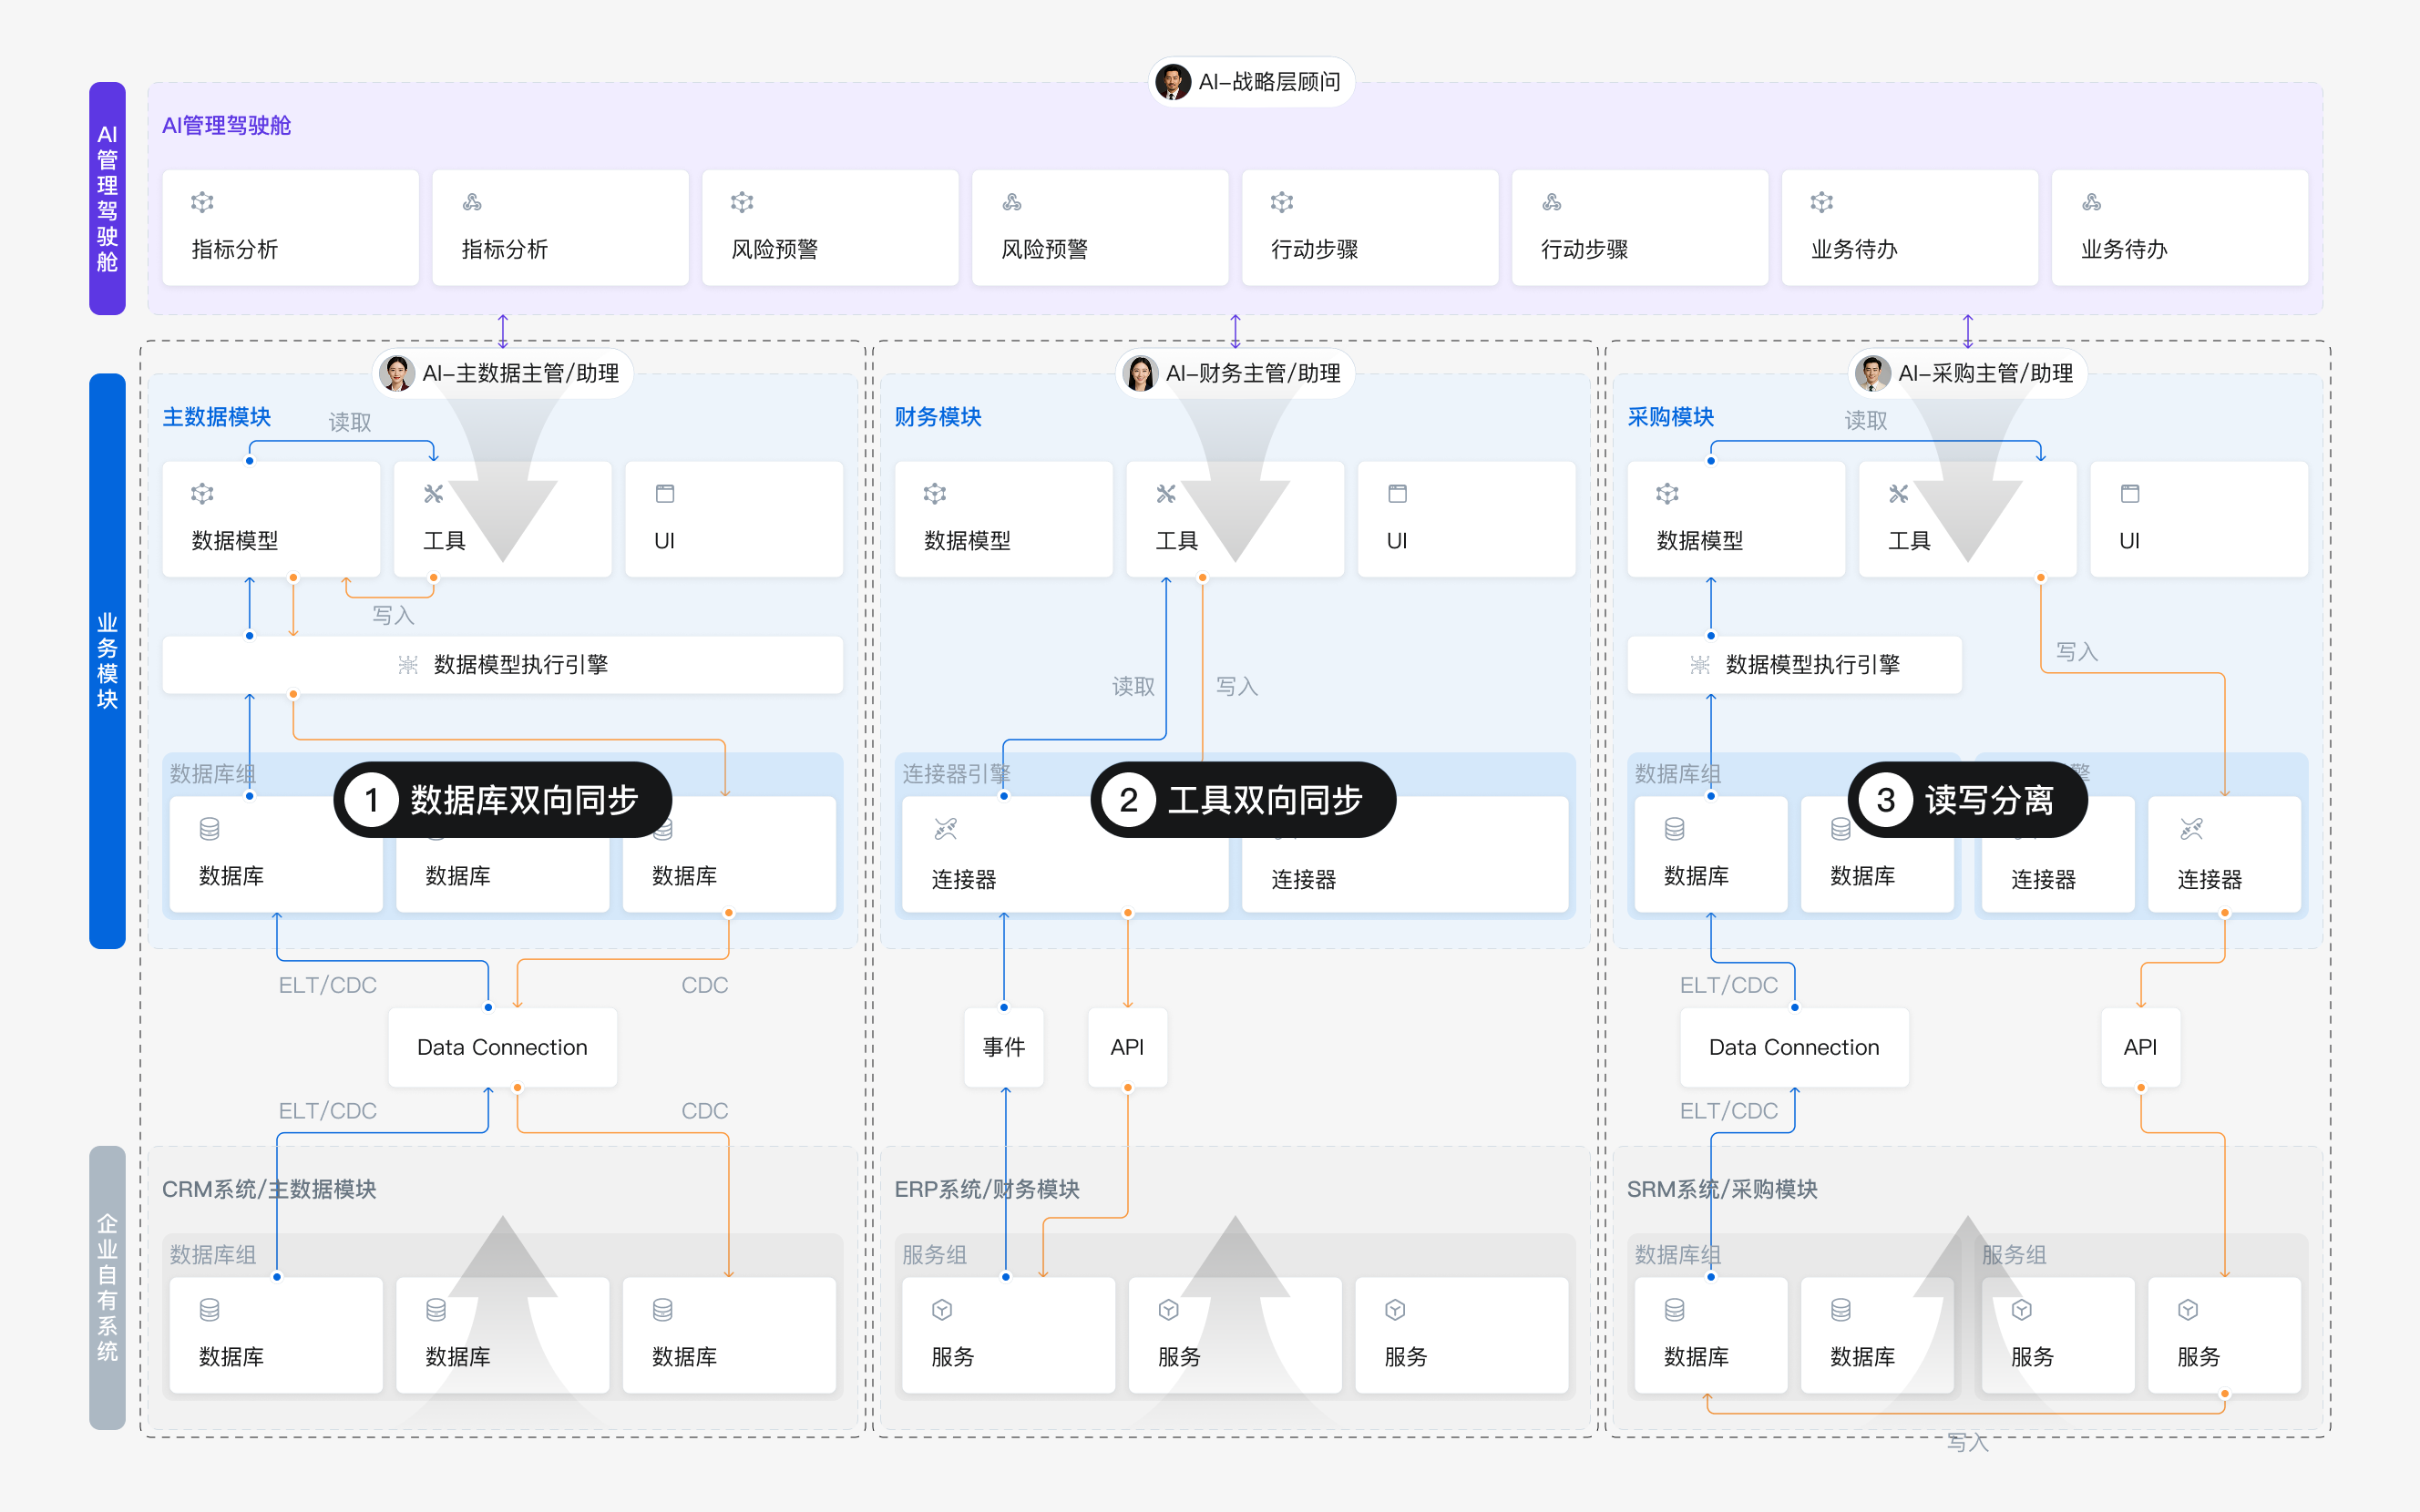Image resolution: width=2420 pixels, height=1512 pixels.
Task: Click the 工具双向同步 label numbered 2
Action: [x=1243, y=800]
